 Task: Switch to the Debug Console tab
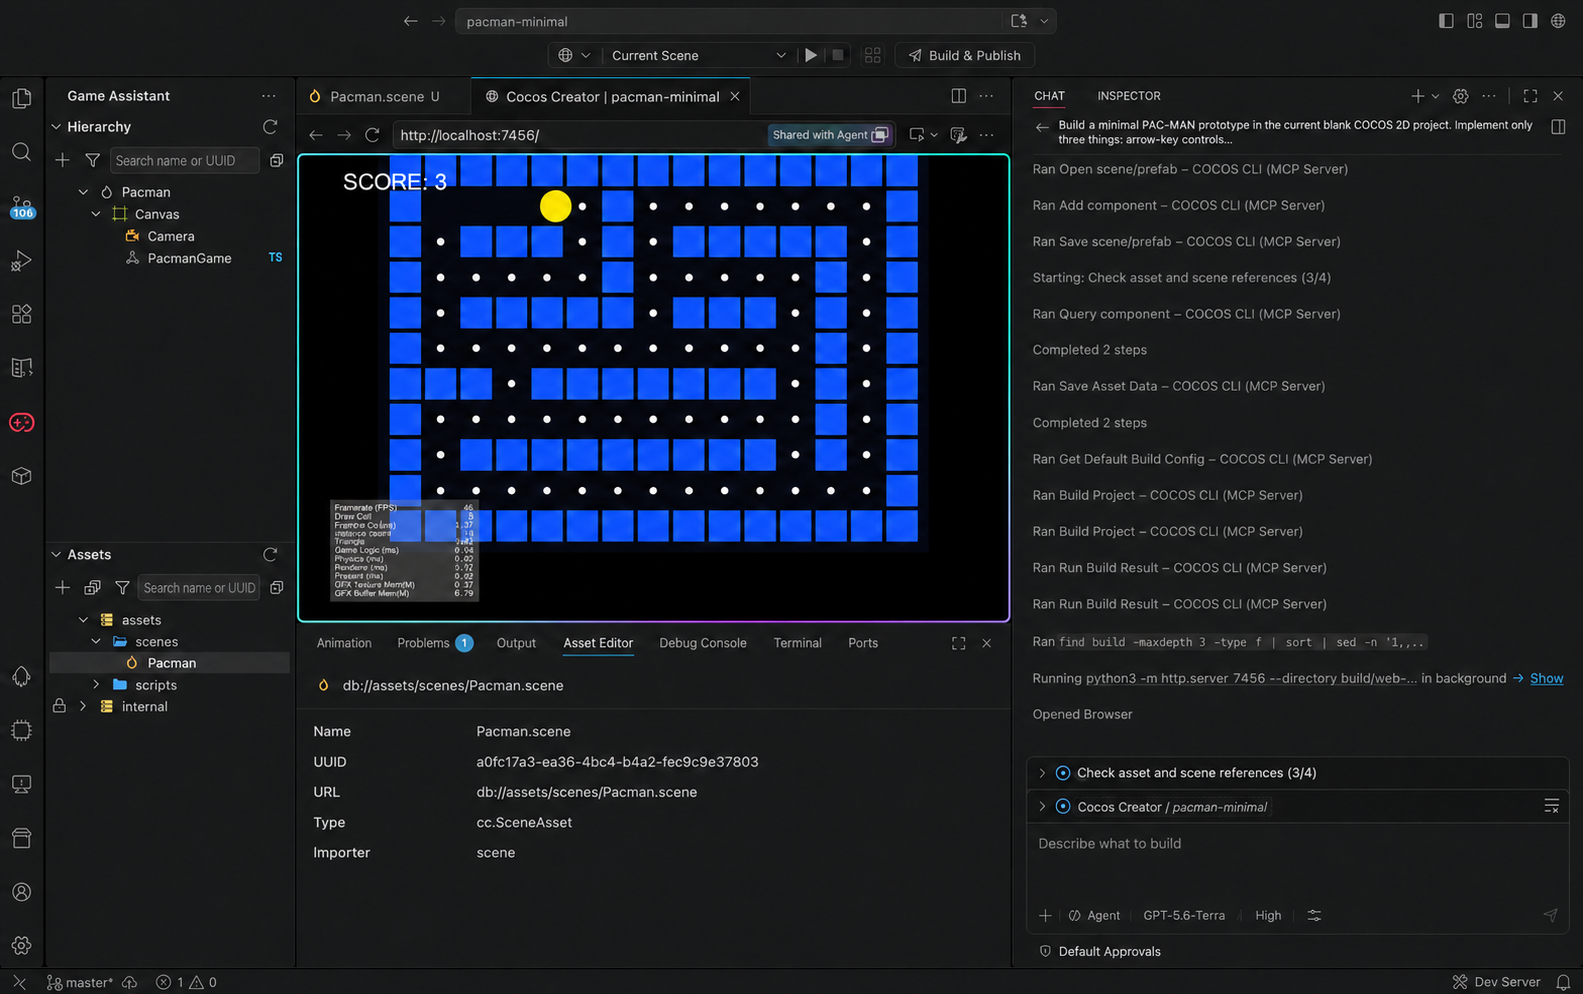pos(703,643)
